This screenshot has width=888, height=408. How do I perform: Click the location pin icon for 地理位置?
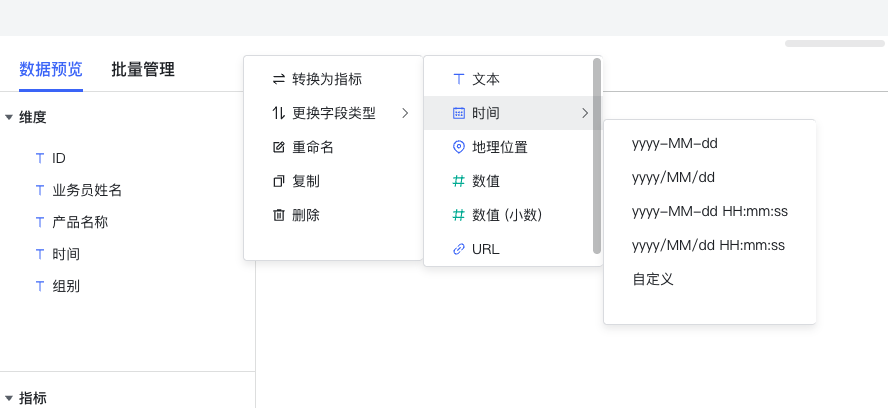[459, 147]
